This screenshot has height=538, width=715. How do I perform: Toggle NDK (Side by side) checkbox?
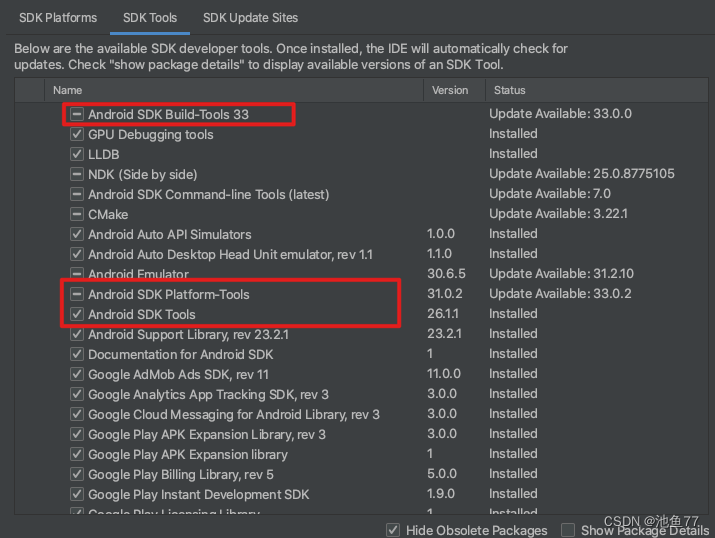[77, 174]
